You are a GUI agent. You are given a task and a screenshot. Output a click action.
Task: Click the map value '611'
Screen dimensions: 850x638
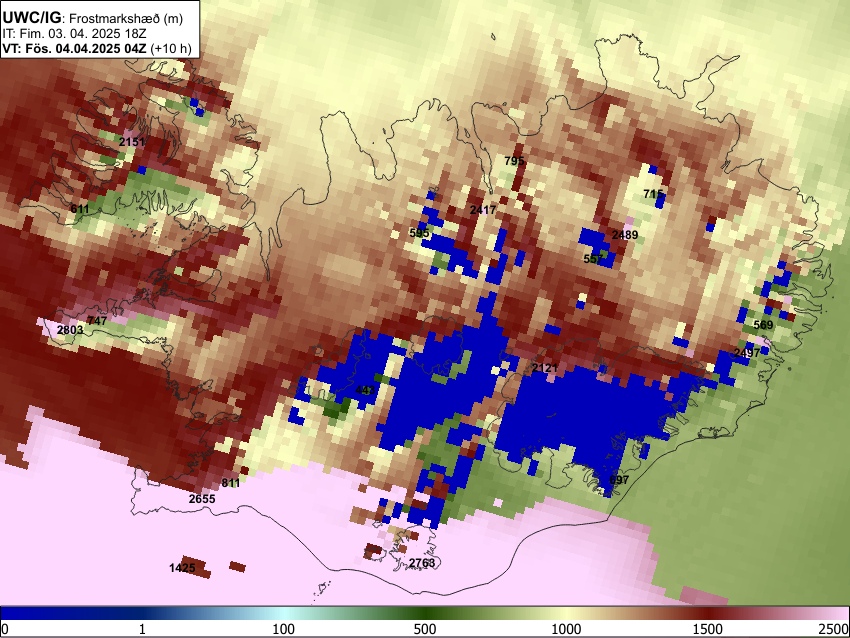(x=80, y=209)
